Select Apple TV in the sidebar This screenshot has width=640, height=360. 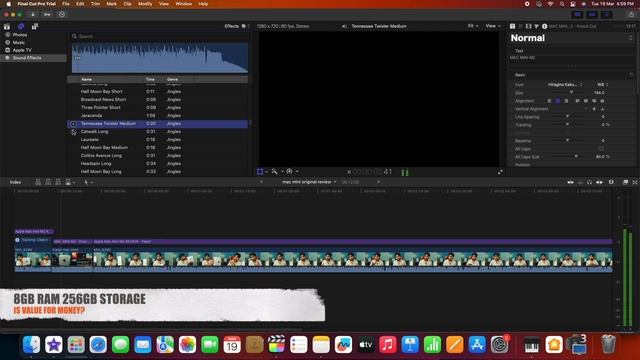point(22,50)
